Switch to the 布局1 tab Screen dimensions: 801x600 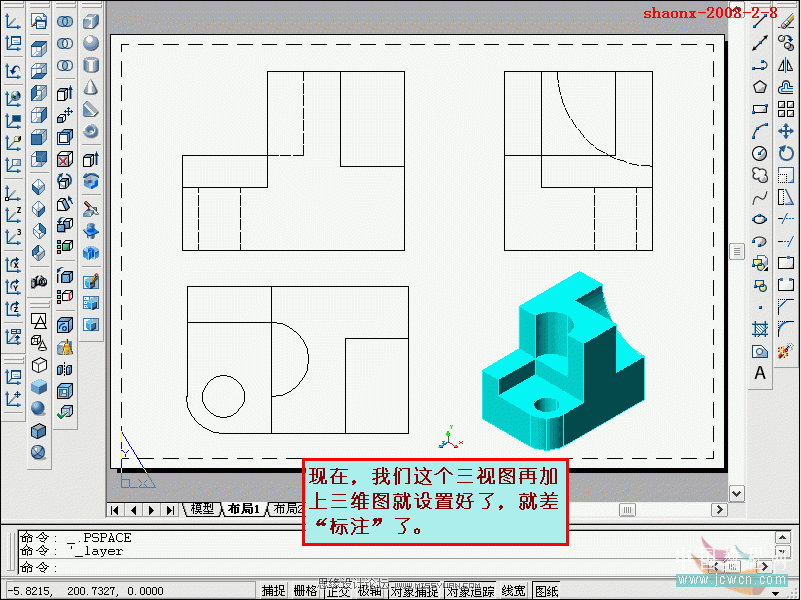(x=244, y=509)
